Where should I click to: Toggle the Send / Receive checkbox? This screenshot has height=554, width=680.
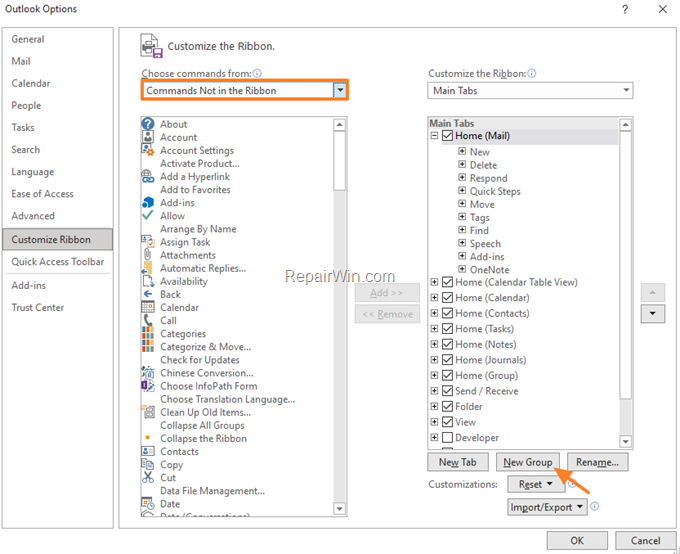pyautogui.click(x=448, y=391)
